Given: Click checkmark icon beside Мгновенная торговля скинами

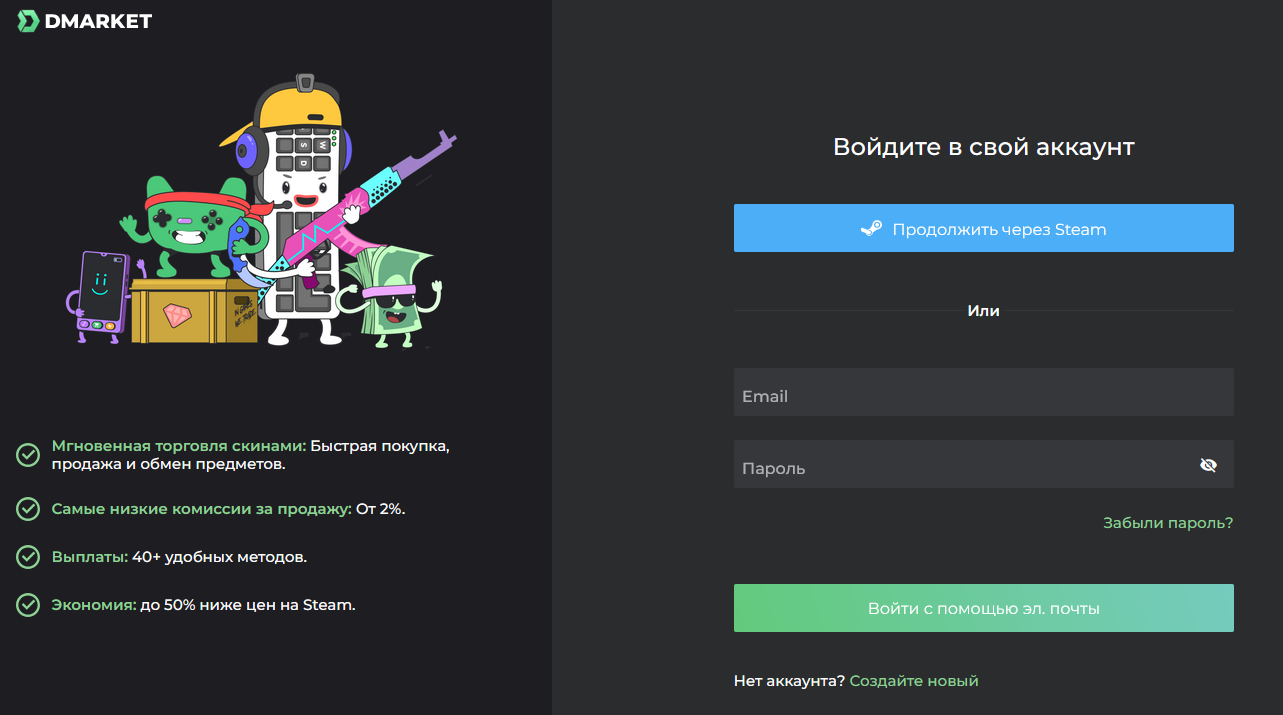Looking at the screenshot, I should (28, 455).
